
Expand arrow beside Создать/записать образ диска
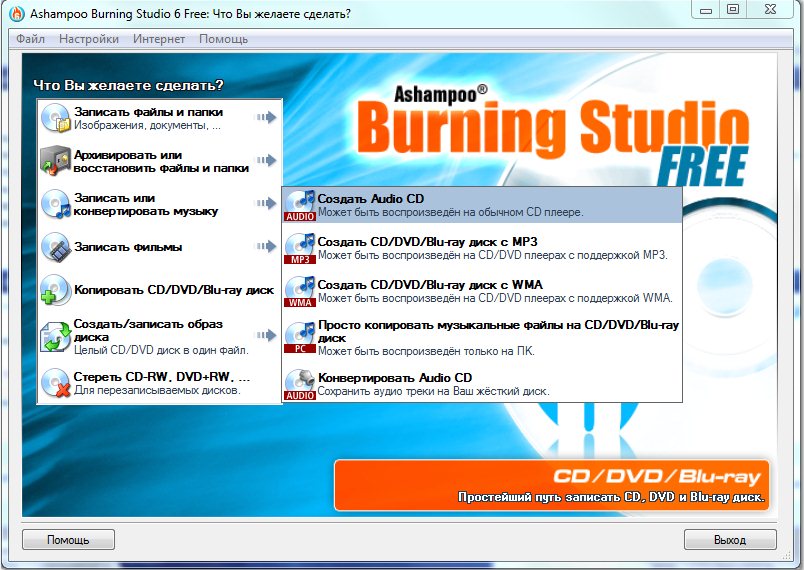[266, 336]
